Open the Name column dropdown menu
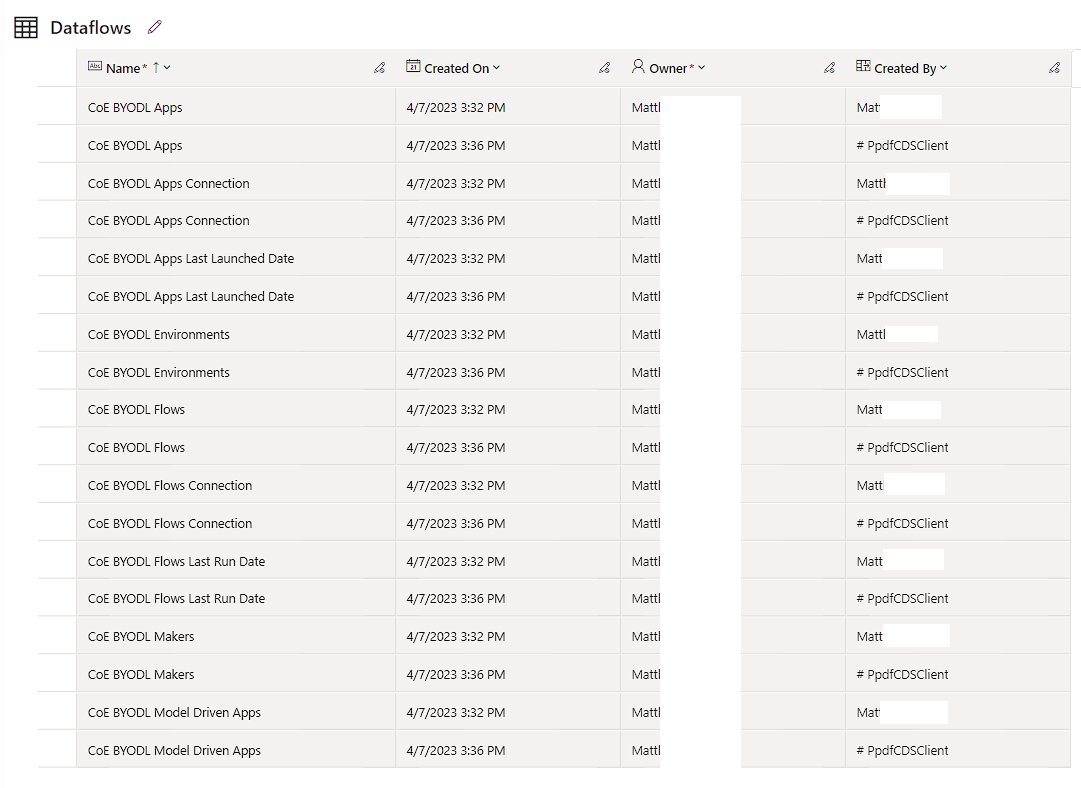Viewport: 1081px width, 788px height. (167, 67)
